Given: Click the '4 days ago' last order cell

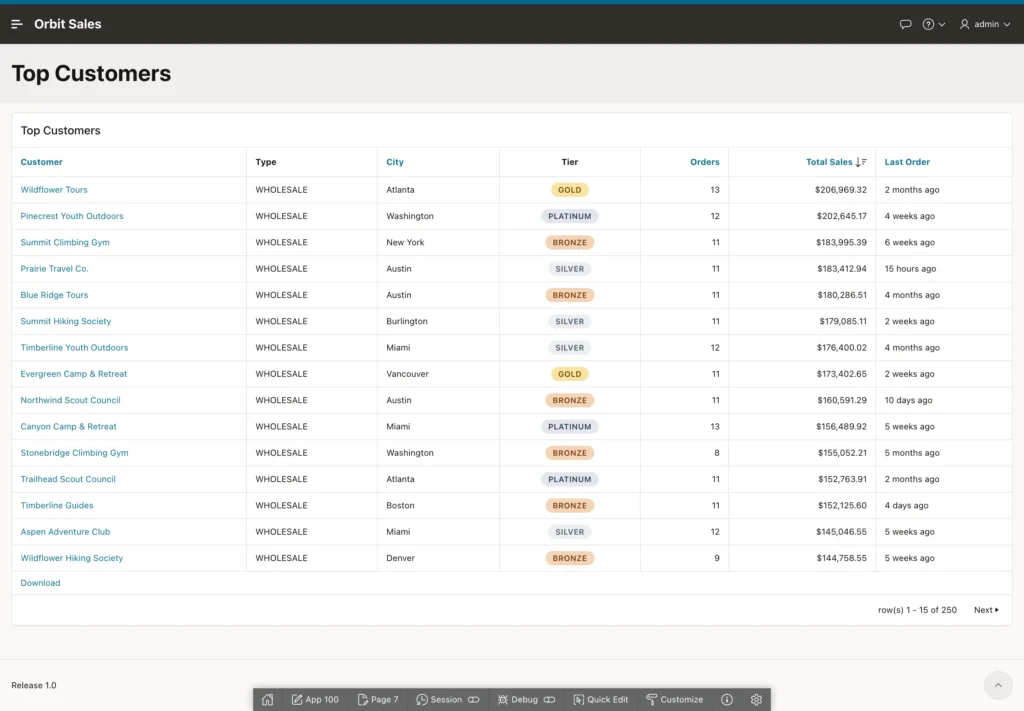Looking at the screenshot, I should pyautogui.click(x=906, y=505).
